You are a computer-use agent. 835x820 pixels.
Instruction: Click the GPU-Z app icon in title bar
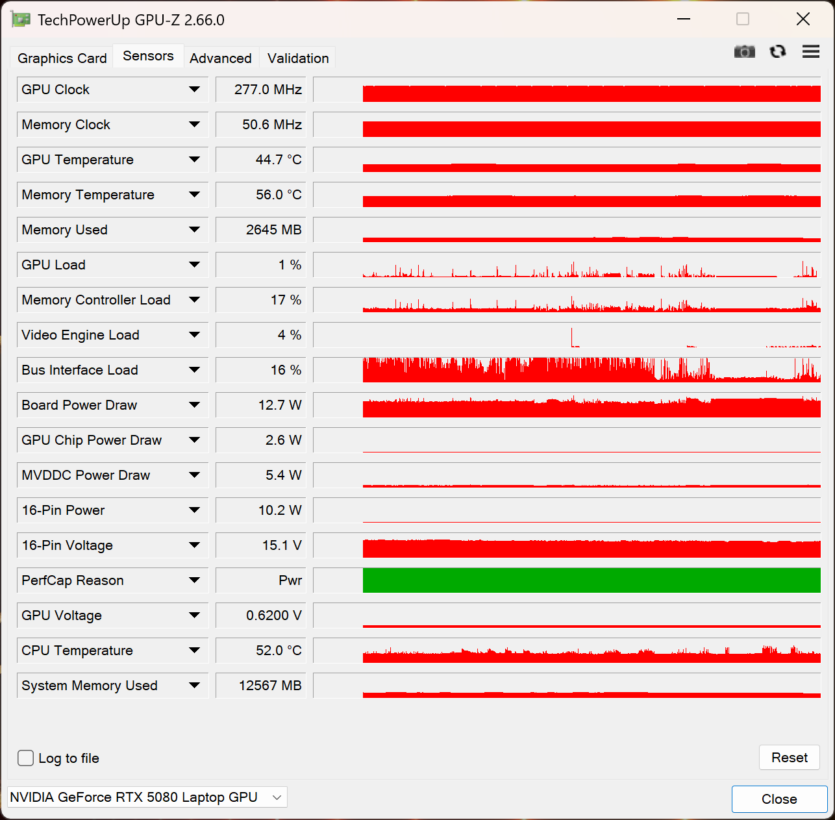click(21, 20)
